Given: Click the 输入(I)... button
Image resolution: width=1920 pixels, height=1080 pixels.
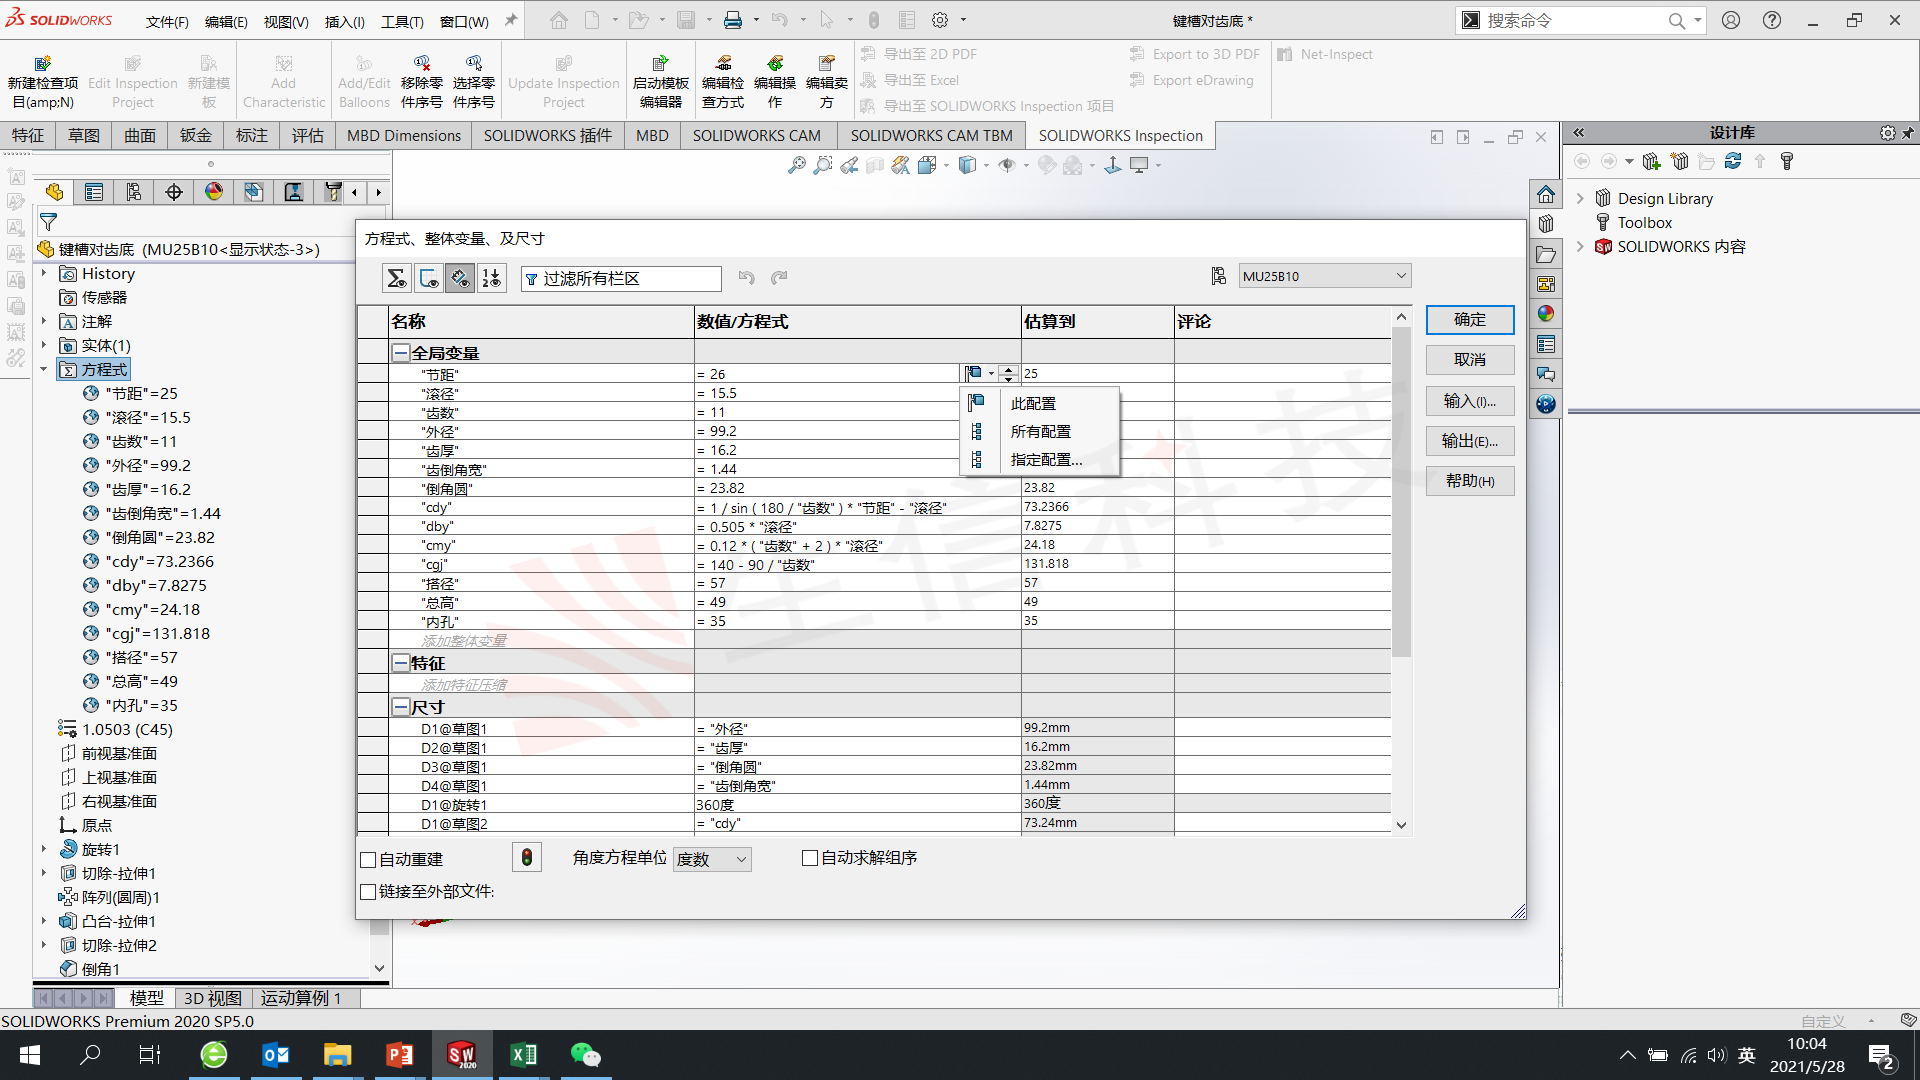Looking at the screenshot, I should 1470,401.
